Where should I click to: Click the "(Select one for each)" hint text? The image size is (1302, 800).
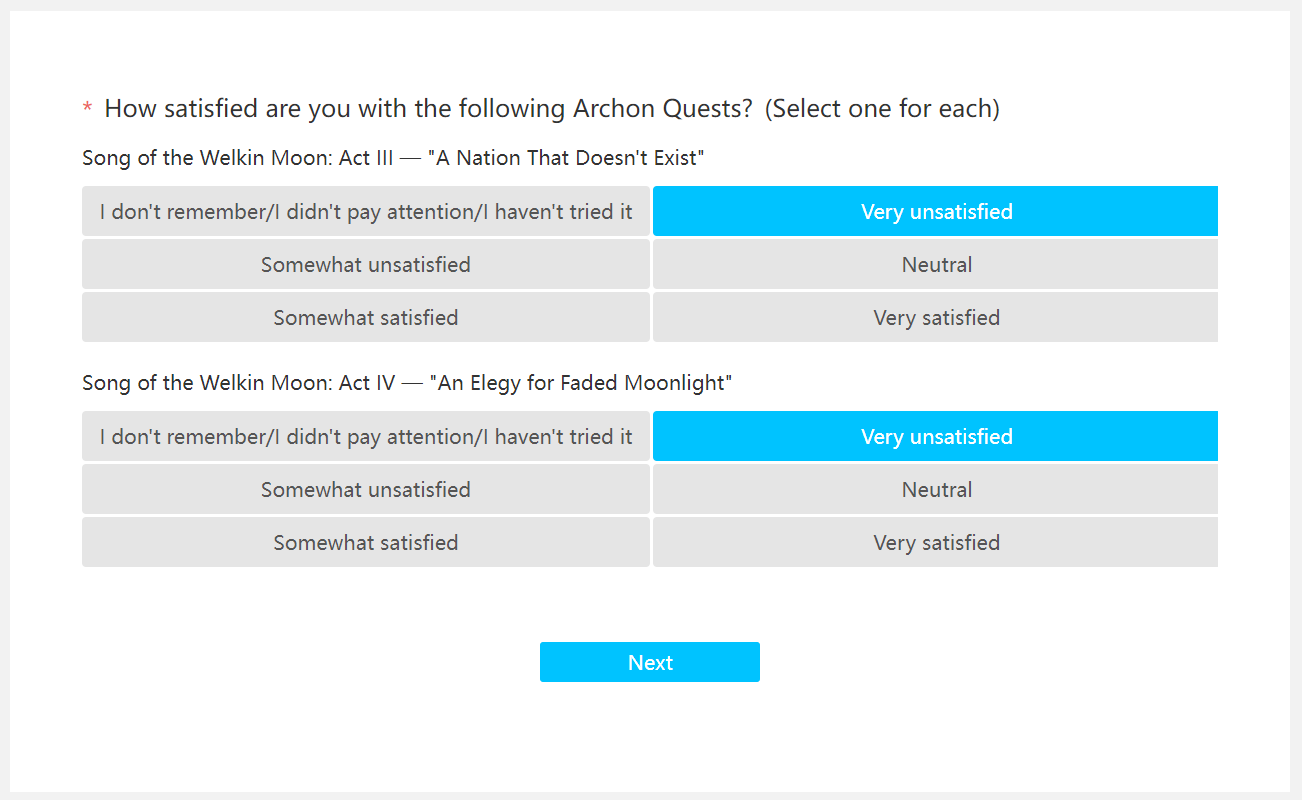pyautogui.click(x=882, y=109)
